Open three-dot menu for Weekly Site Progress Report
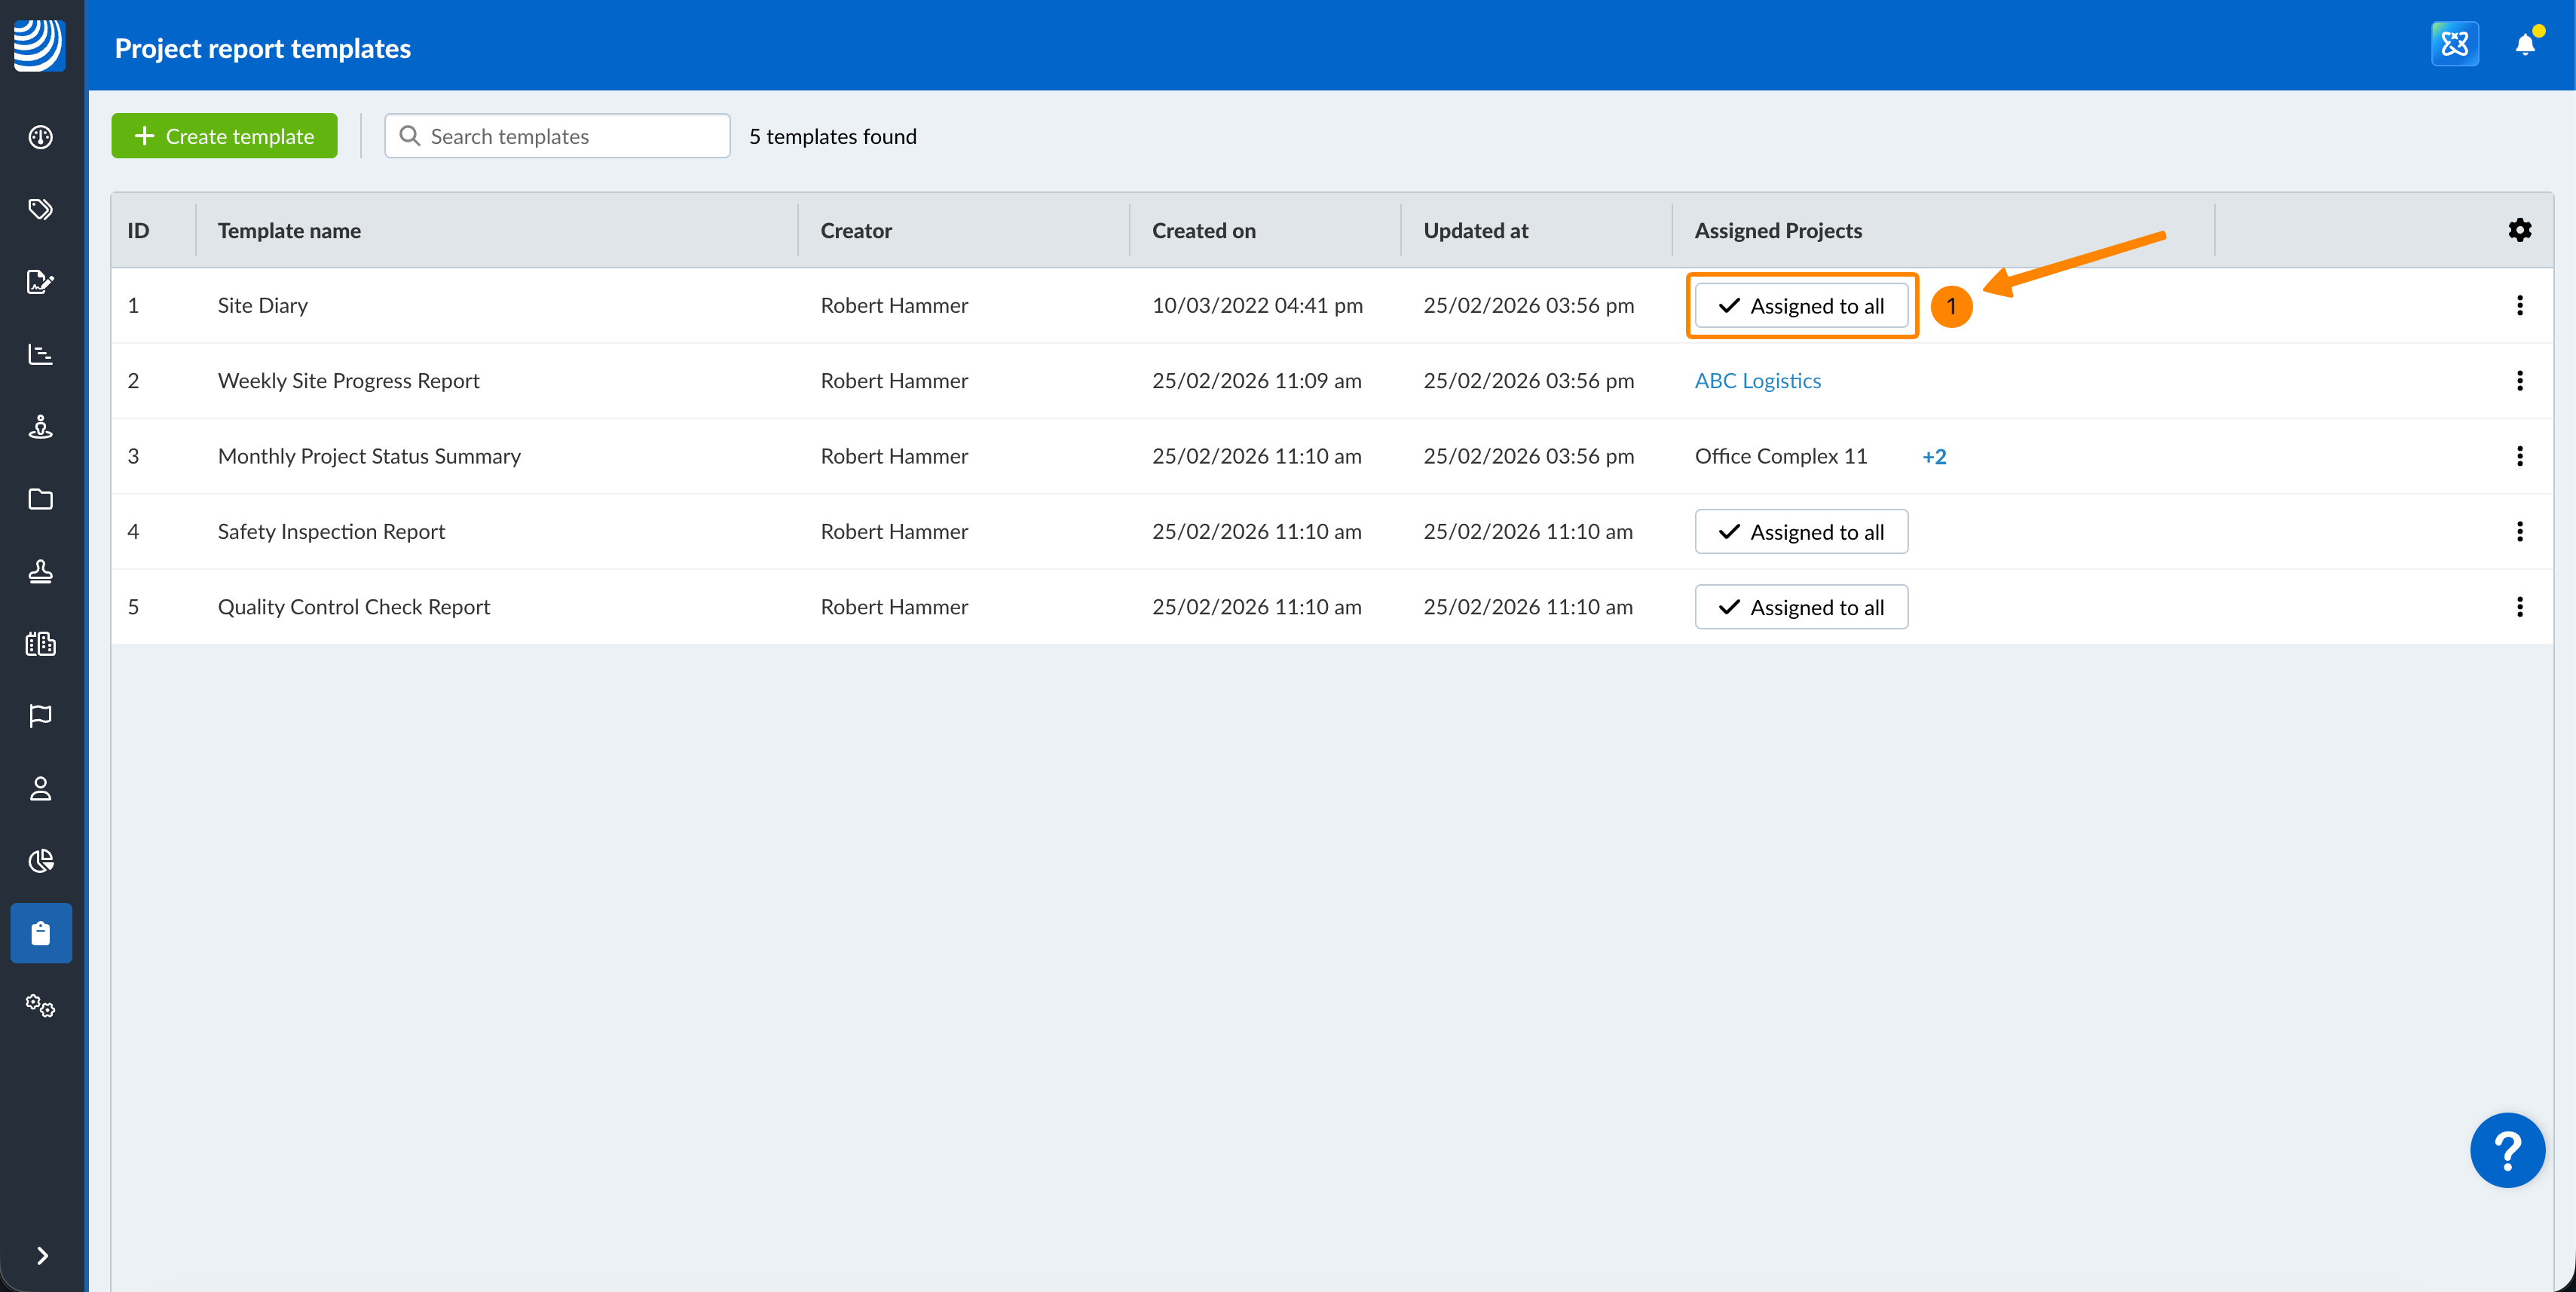The image size is (2576, 1292). point(2519,381)
